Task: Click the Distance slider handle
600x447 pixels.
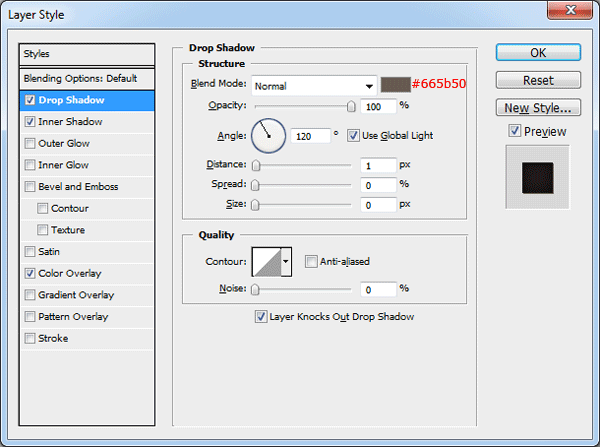Action: coord(256,165)
